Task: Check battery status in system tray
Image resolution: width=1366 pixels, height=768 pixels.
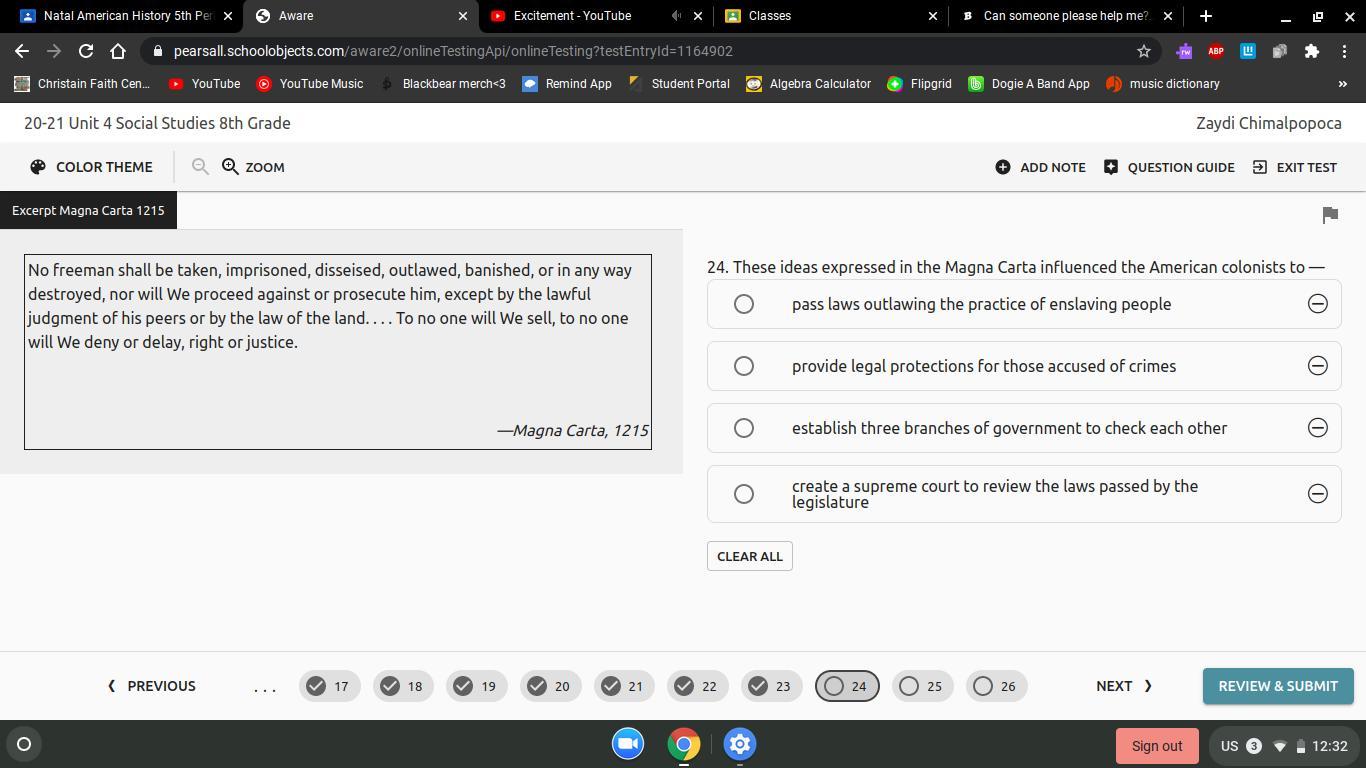Action: click(1302, 745)
